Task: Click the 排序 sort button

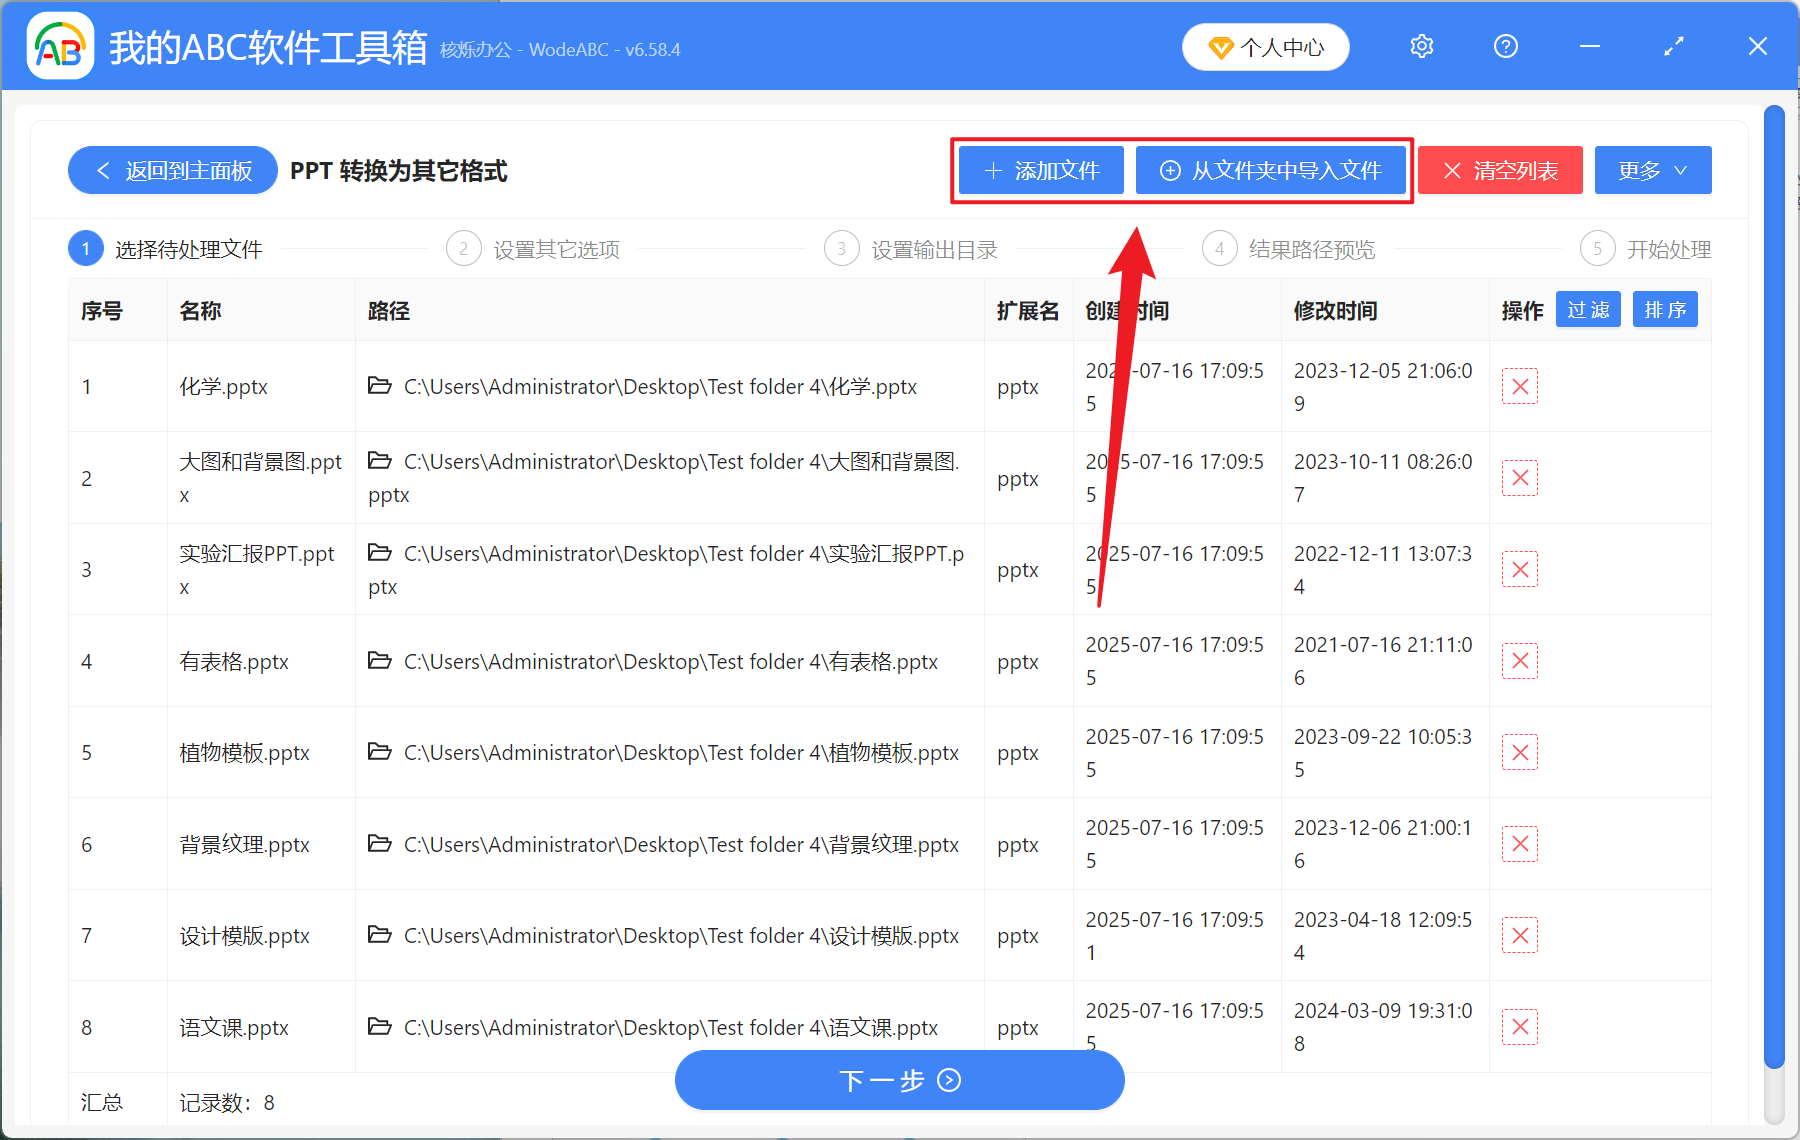Action: pos(1664,310)
